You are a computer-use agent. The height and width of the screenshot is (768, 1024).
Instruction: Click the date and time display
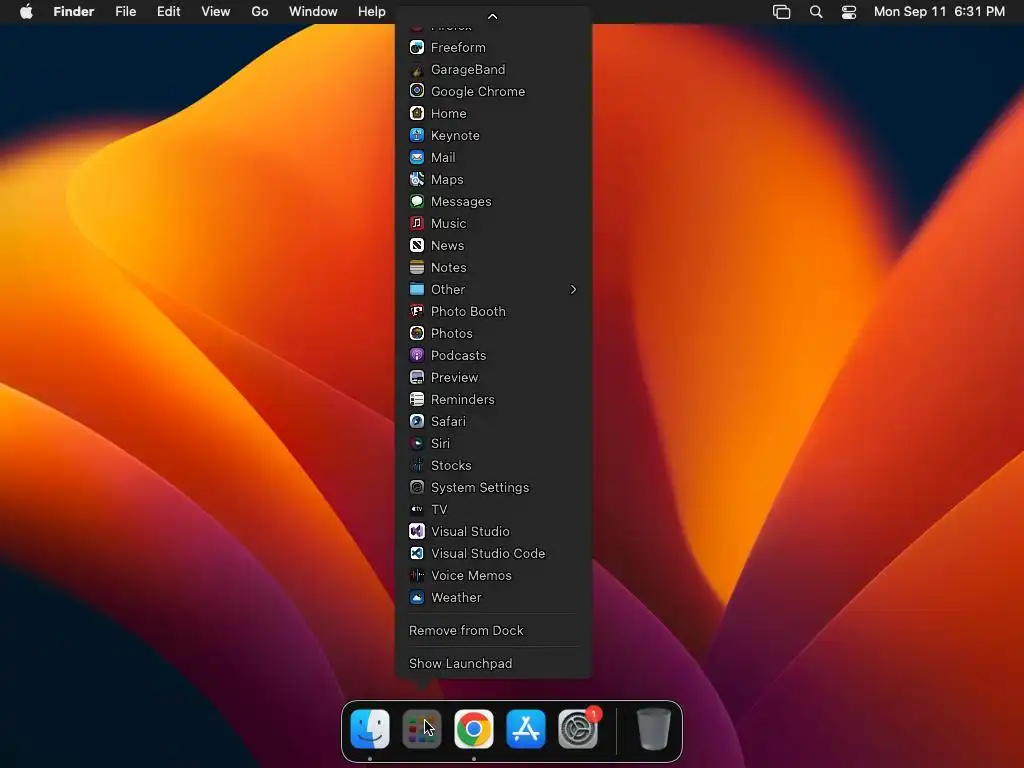(x=939, y=12)
